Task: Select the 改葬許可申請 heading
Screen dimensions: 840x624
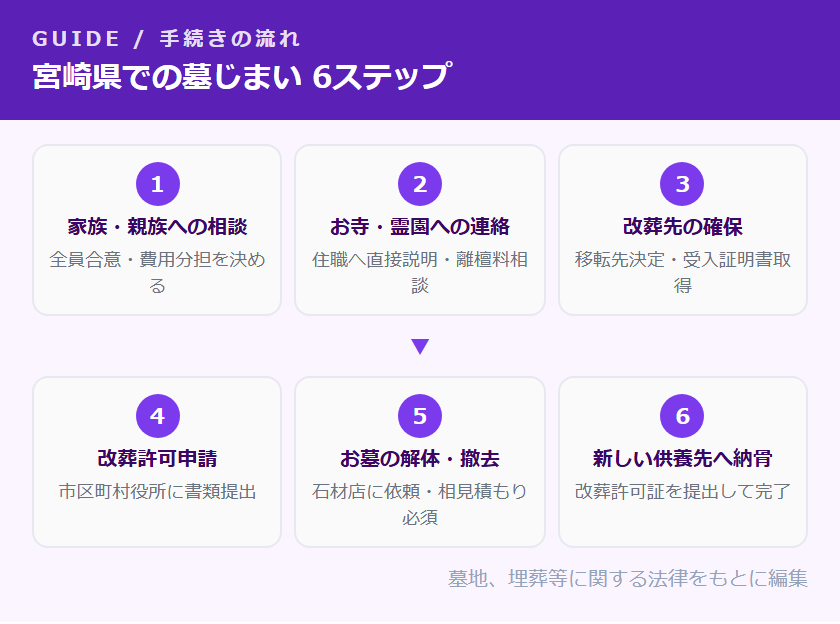Action: tap(157, 458)
